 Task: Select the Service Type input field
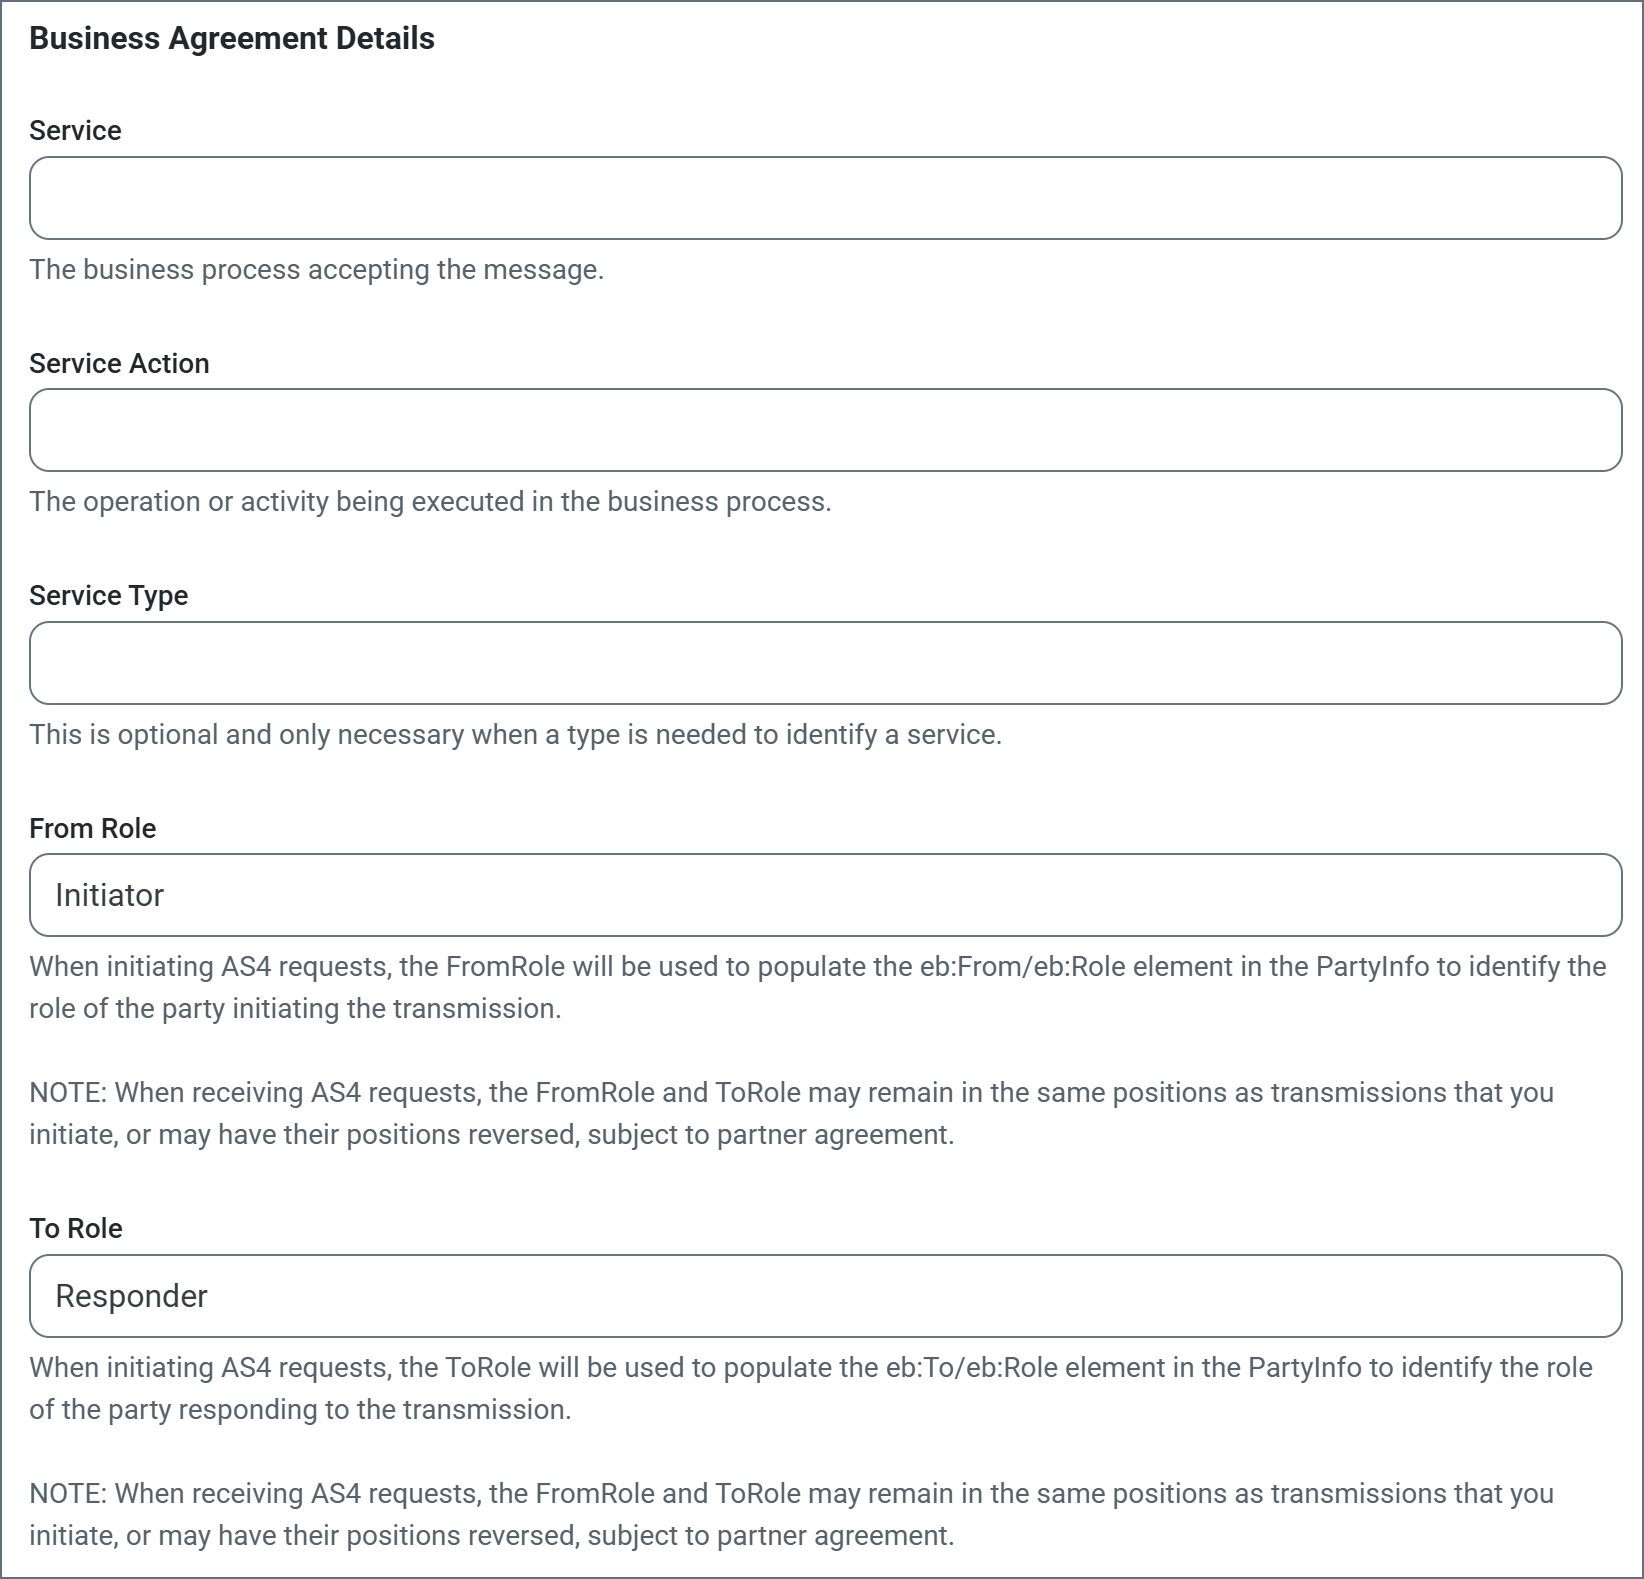825,663
